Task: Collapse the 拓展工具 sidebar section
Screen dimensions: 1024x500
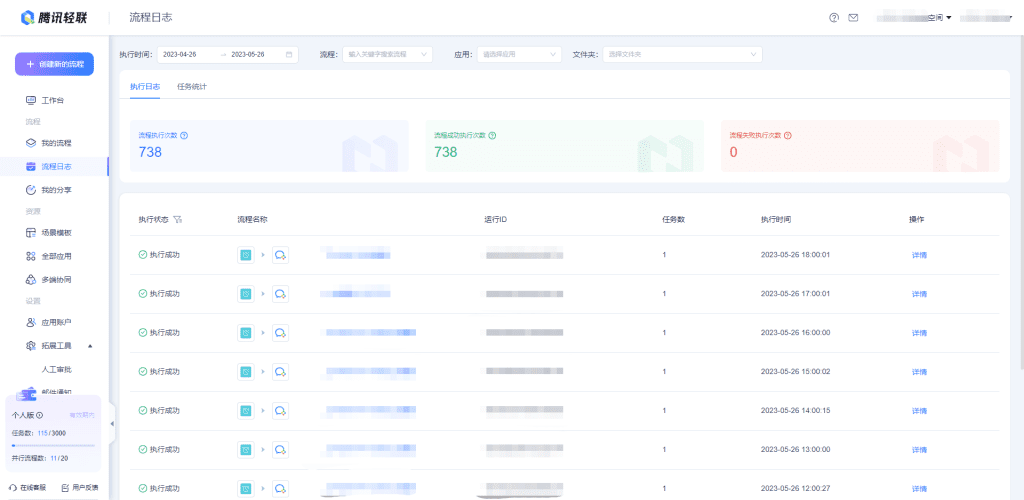Action: (x=91, y=346)
